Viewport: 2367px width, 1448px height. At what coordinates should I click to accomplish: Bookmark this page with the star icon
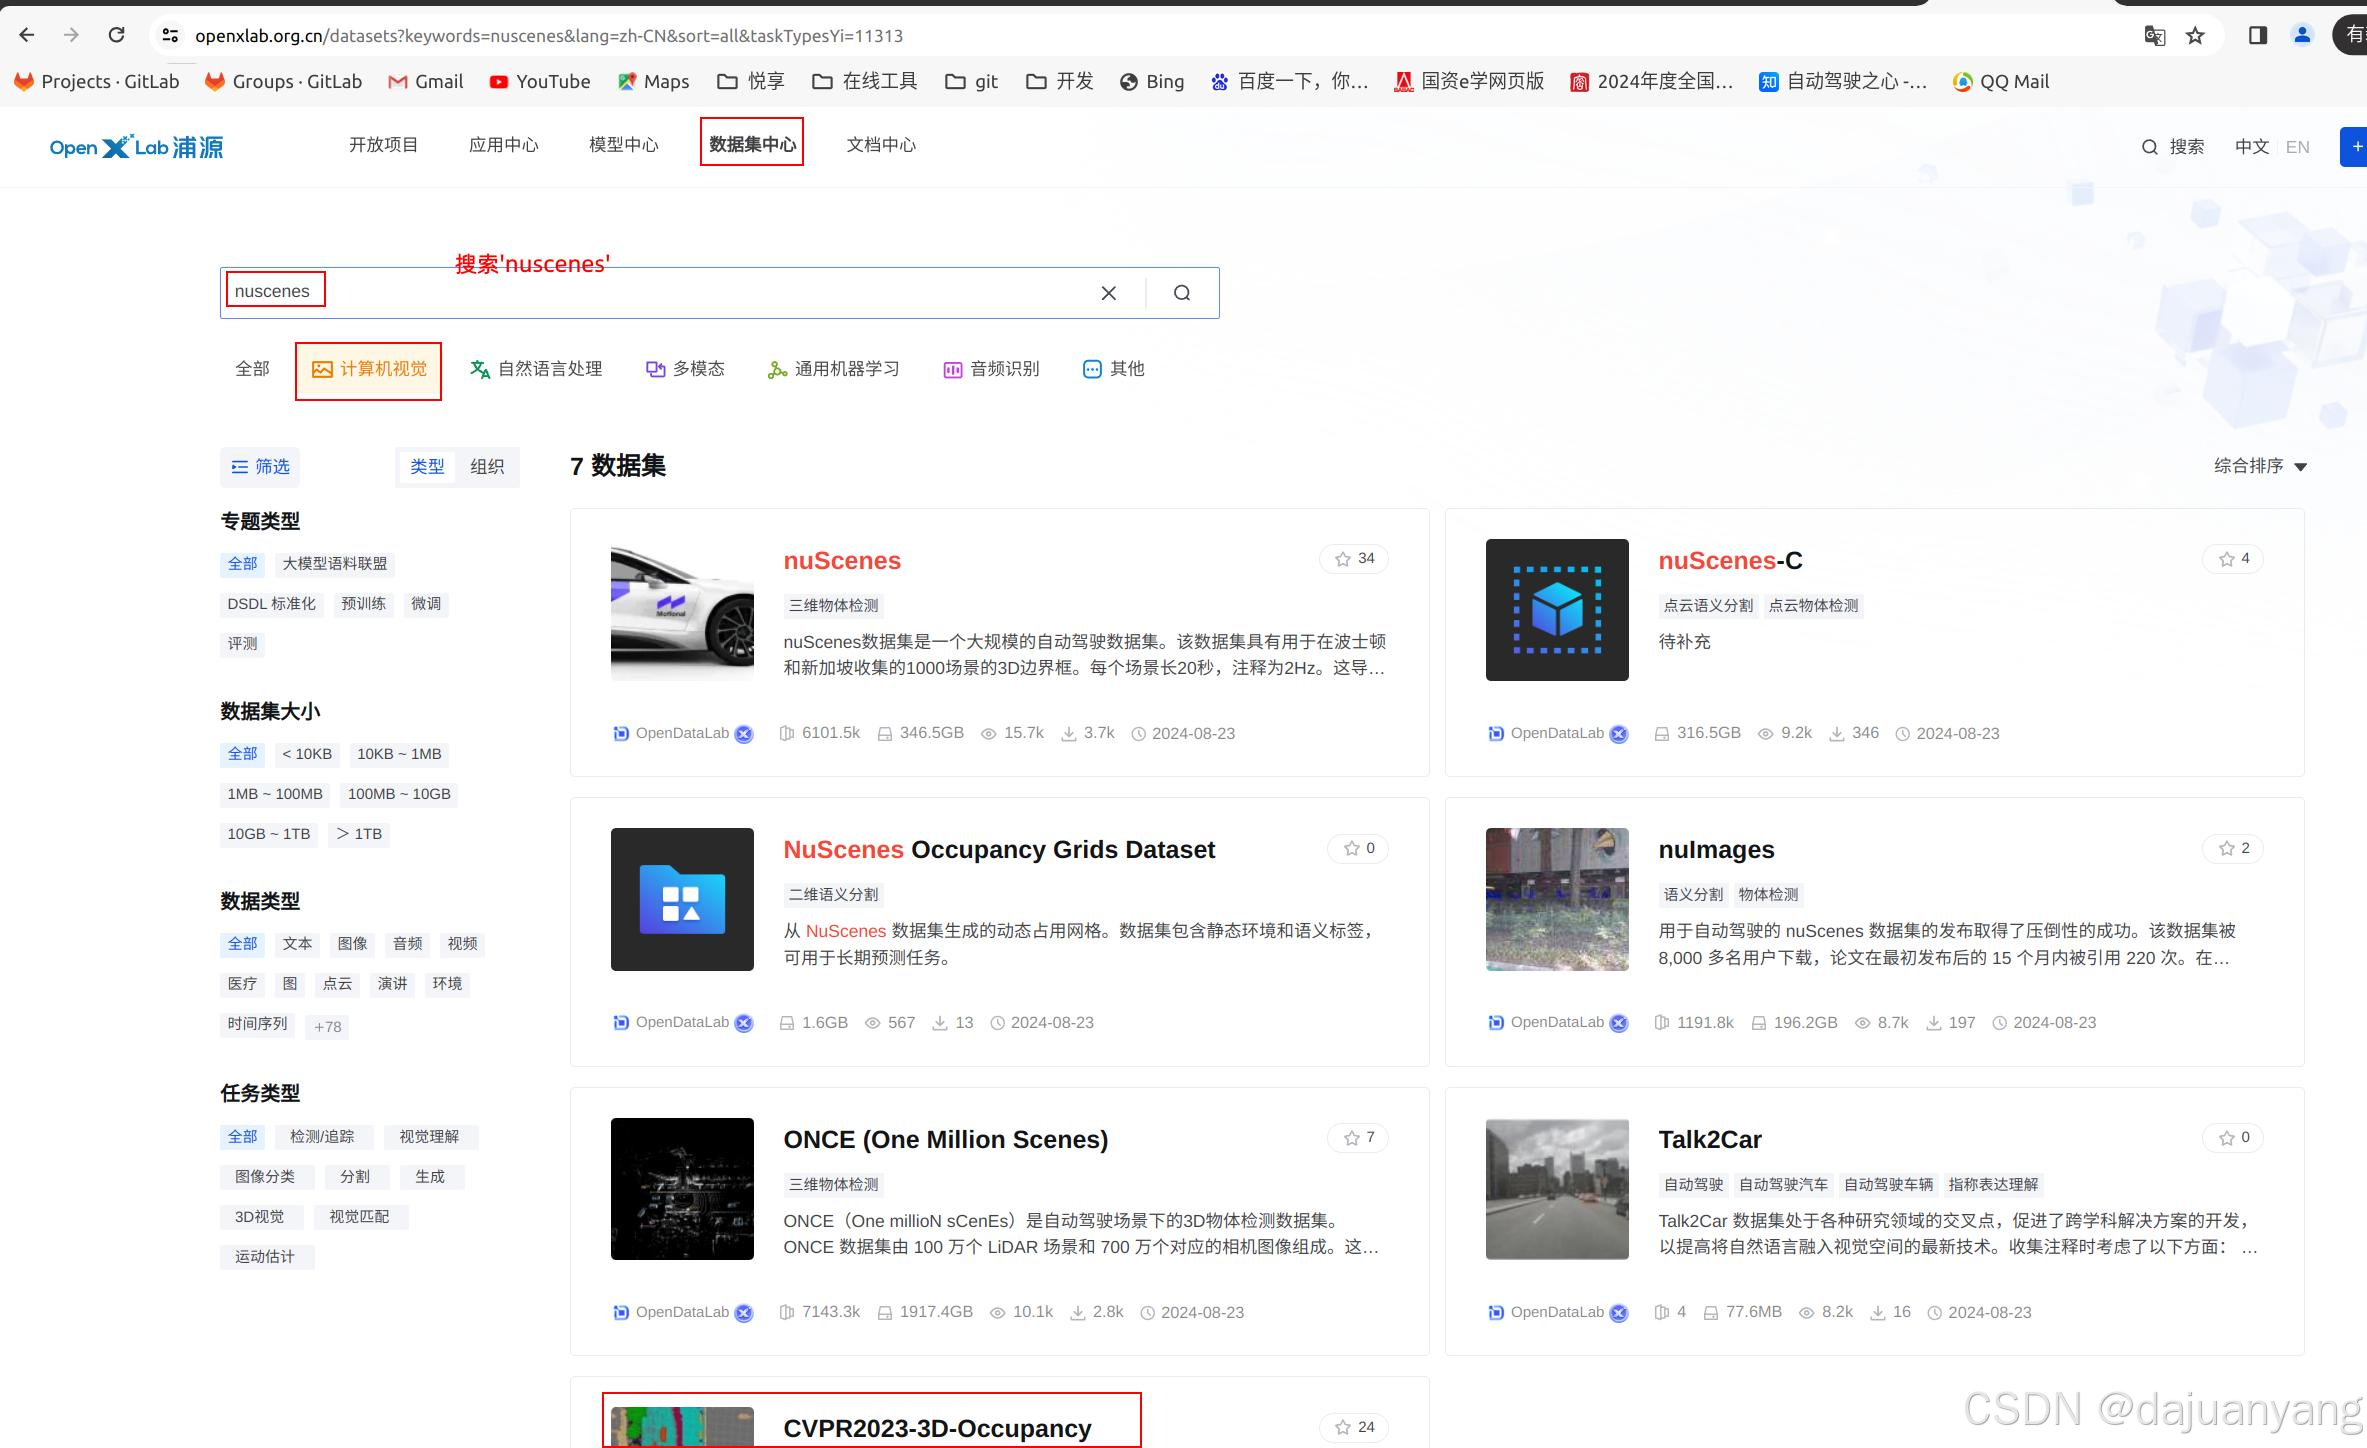(x=2195, y=36)
